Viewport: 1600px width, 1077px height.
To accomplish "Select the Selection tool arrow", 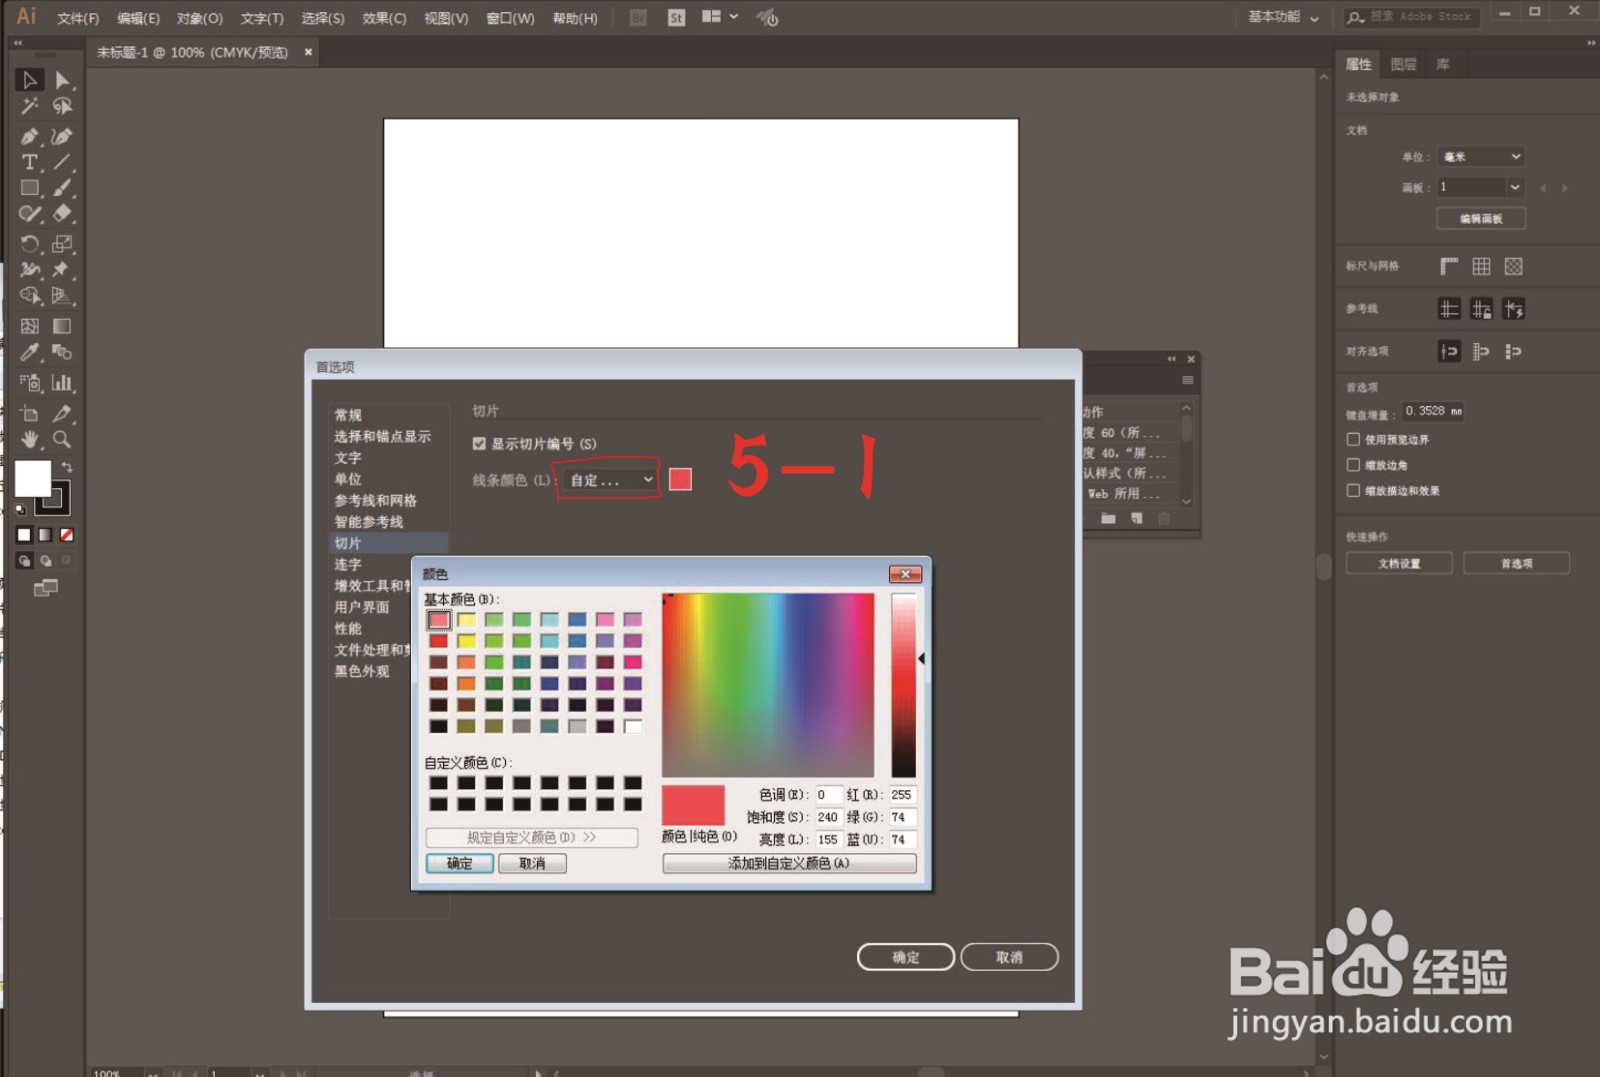I will [x=29, y=80].
